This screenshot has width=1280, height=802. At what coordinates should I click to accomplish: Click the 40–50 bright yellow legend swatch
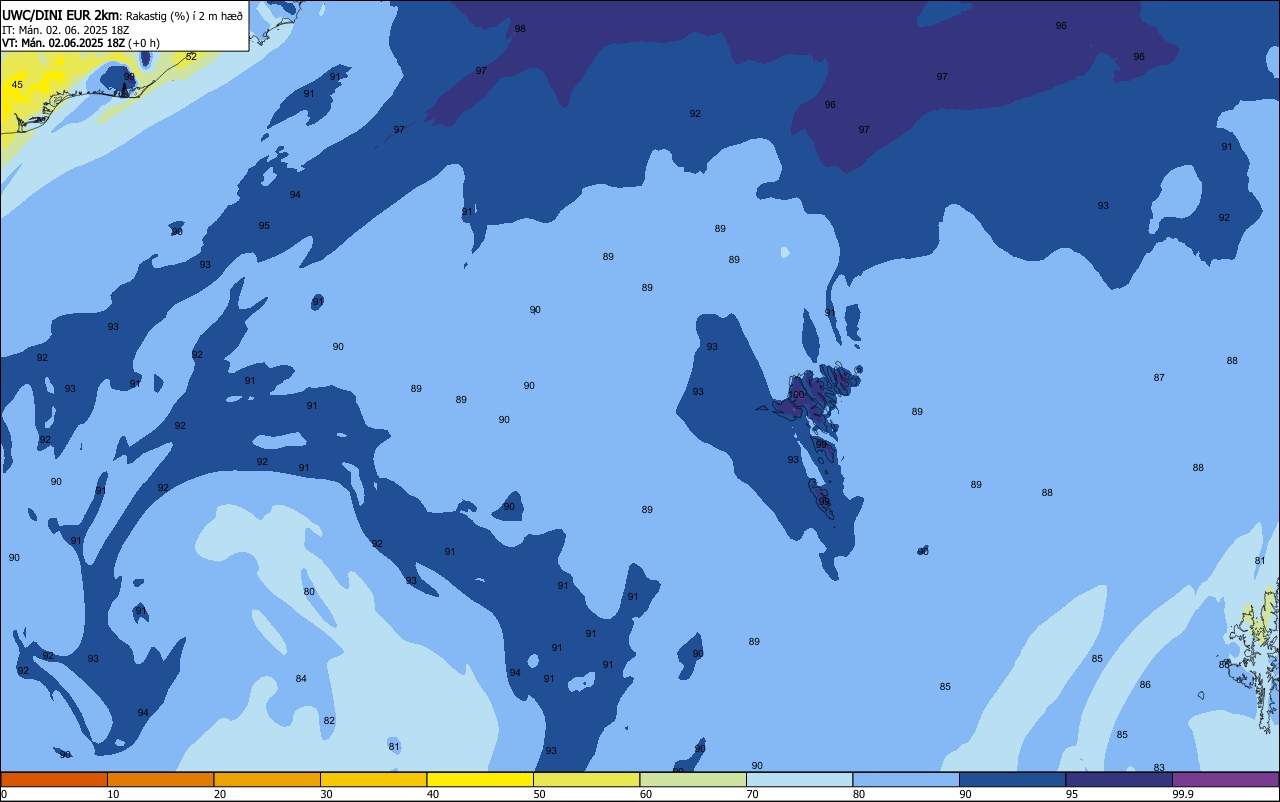(x=480, y=779)
